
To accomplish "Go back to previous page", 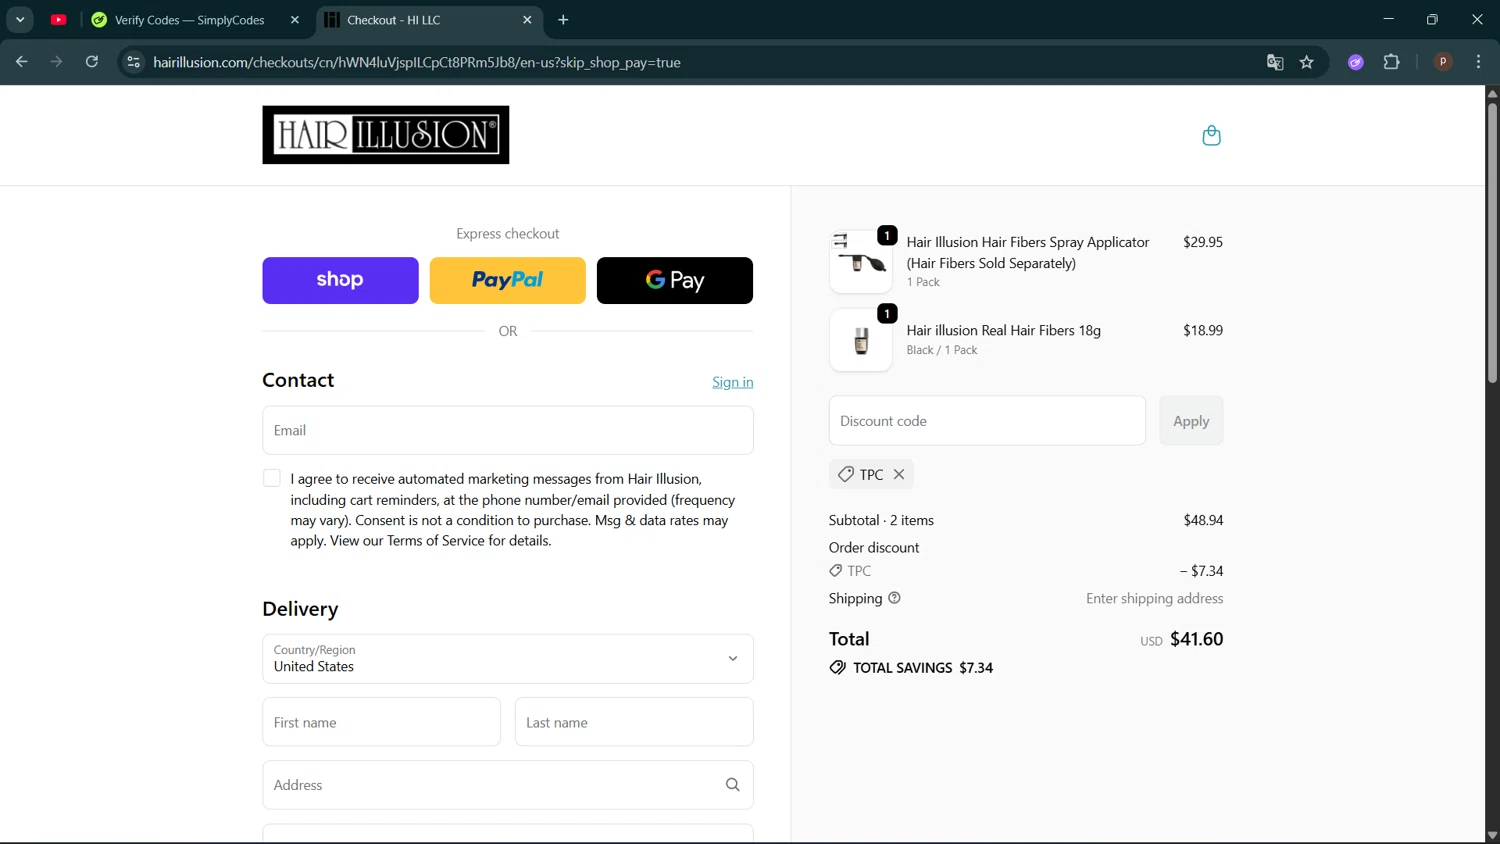I will click(x=22, y=62).
